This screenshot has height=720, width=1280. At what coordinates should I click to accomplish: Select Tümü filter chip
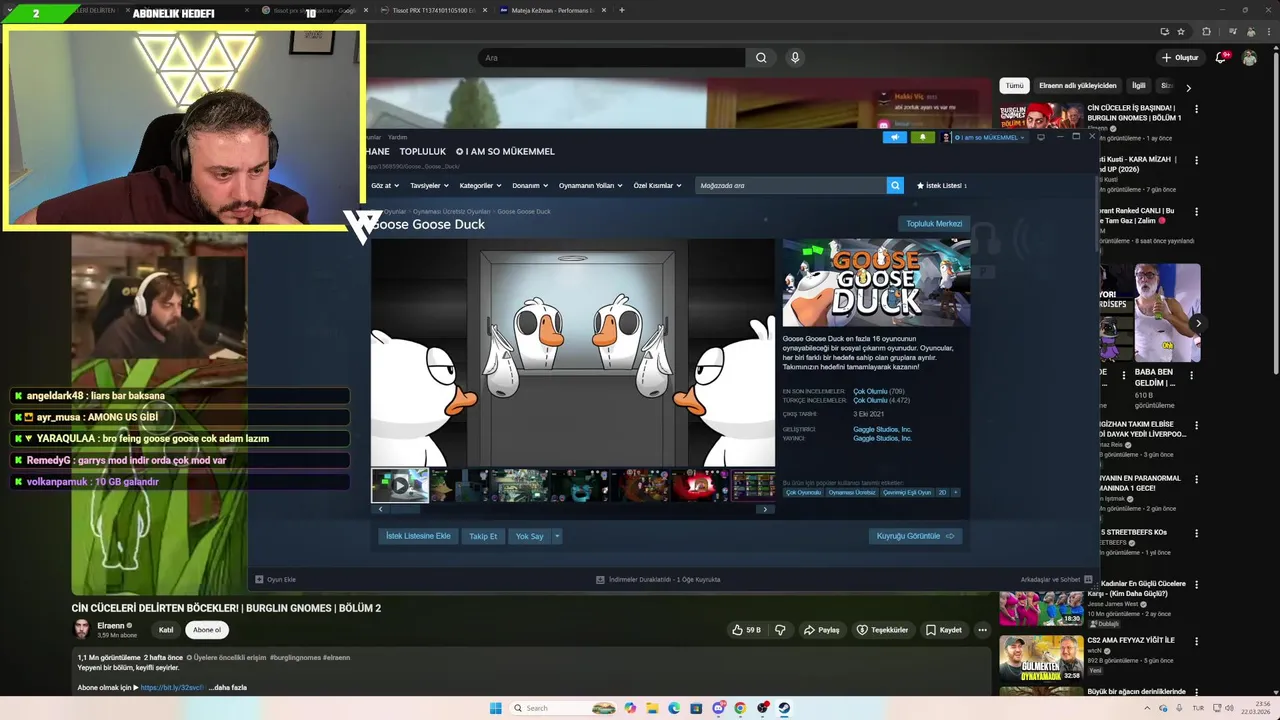click(x=1014, y=86)
